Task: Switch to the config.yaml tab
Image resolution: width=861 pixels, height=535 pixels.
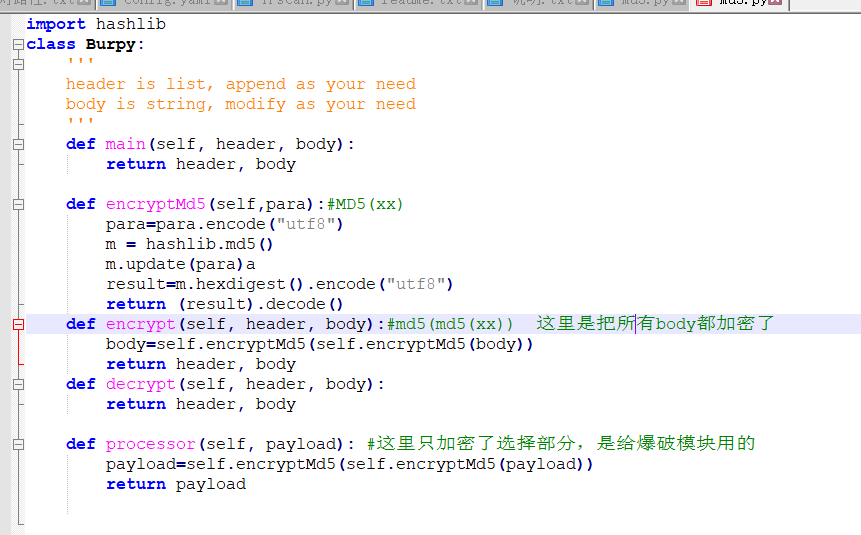Action: (158, 3)
